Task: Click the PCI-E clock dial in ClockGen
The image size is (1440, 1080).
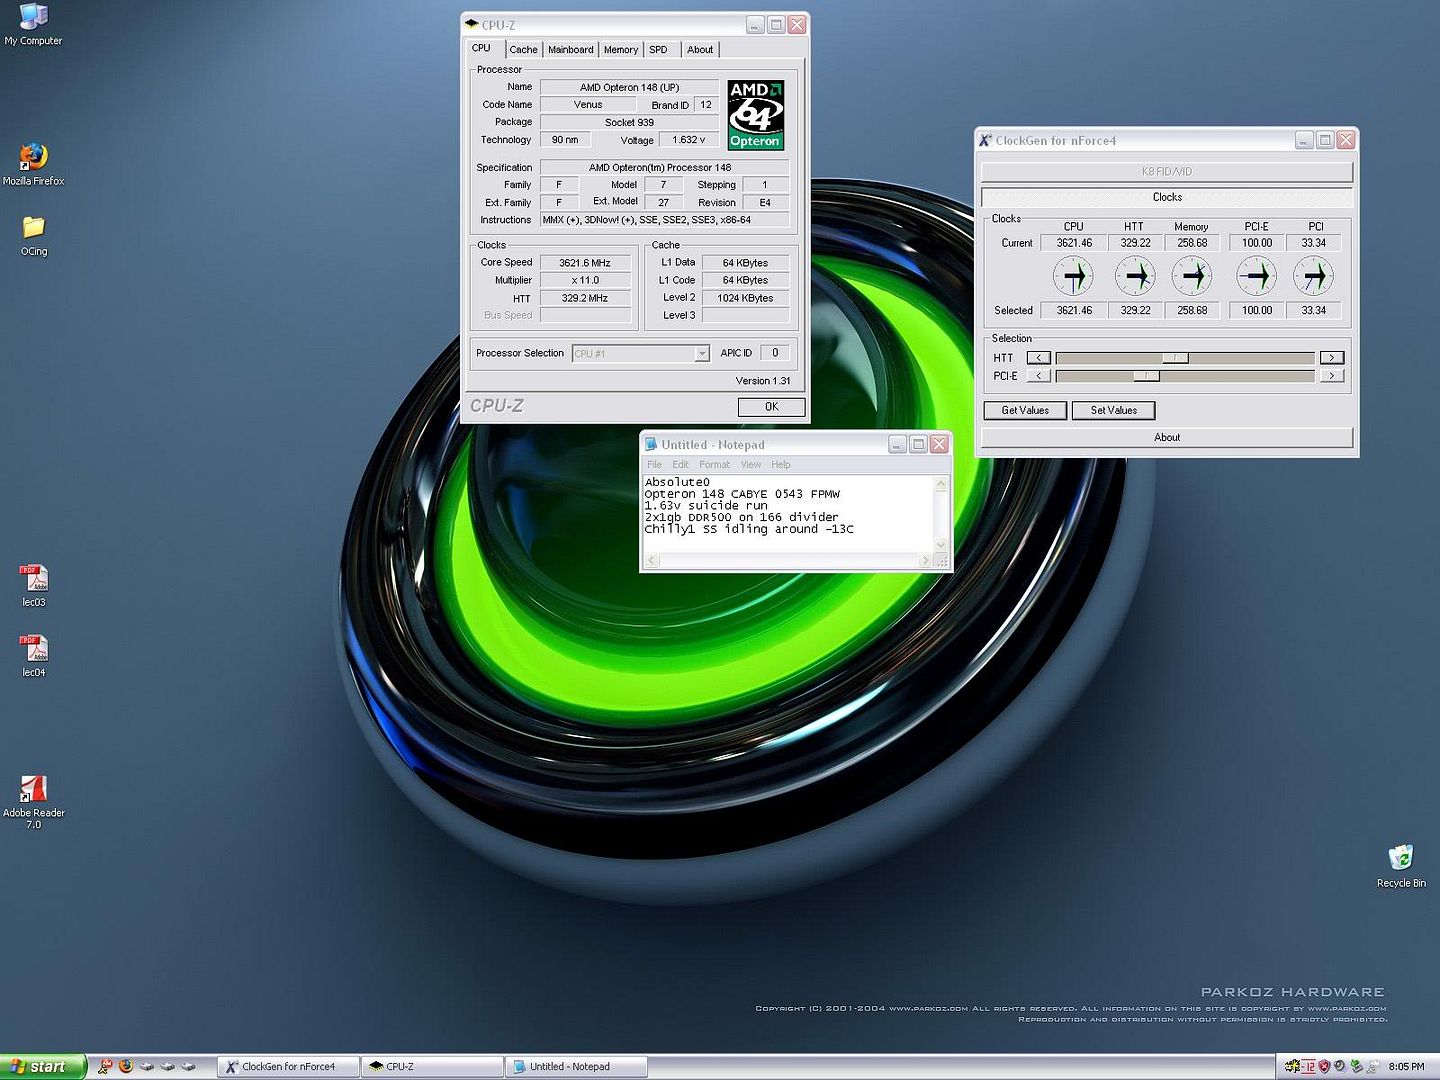Action: 1257,276
